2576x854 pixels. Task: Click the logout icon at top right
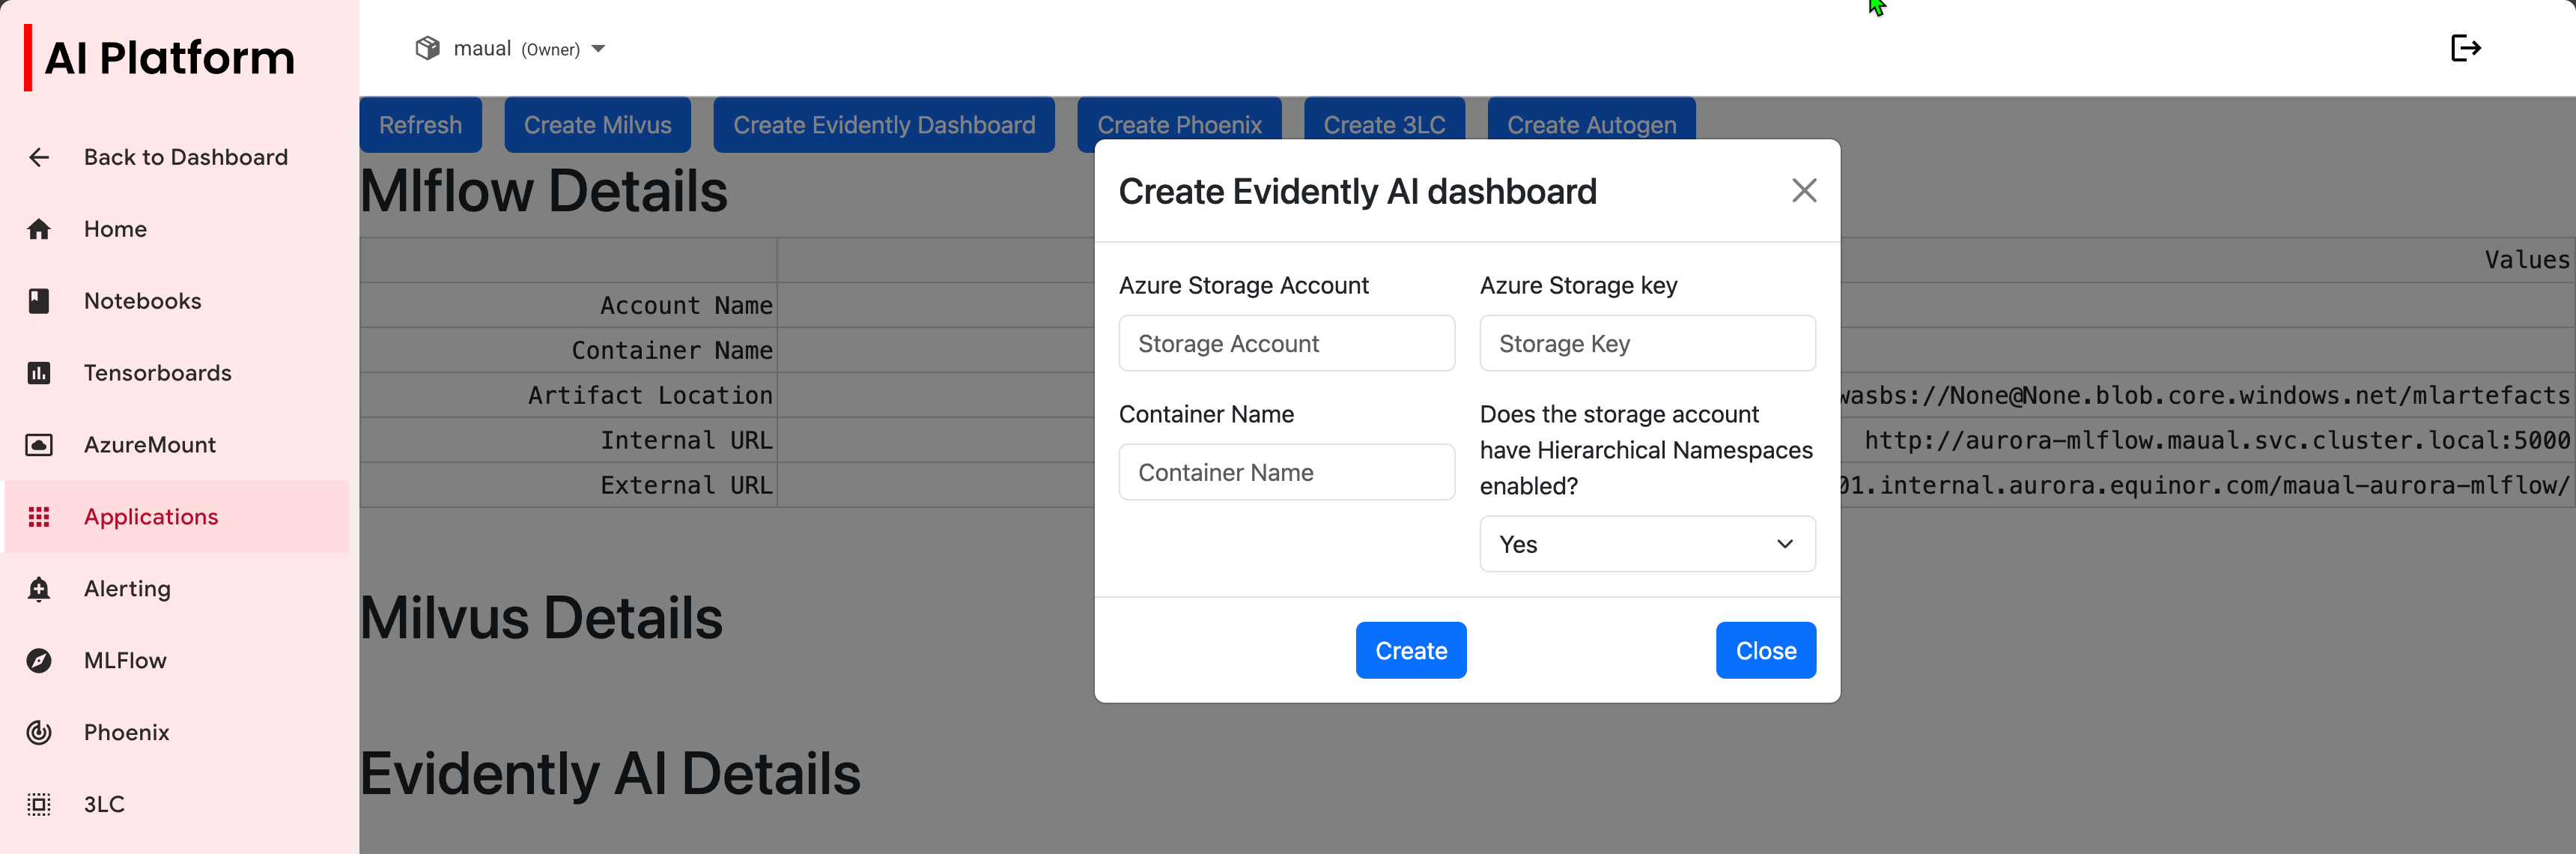2465,48
